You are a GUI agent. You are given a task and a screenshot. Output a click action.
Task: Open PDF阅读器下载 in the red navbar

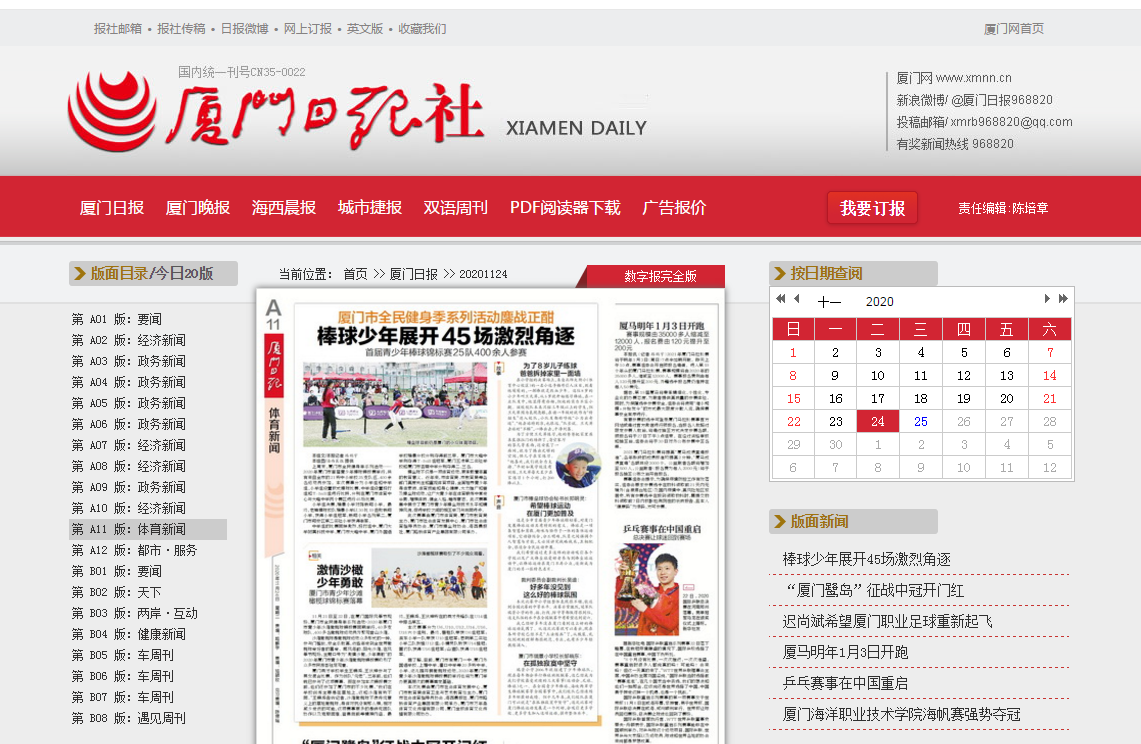565,208
